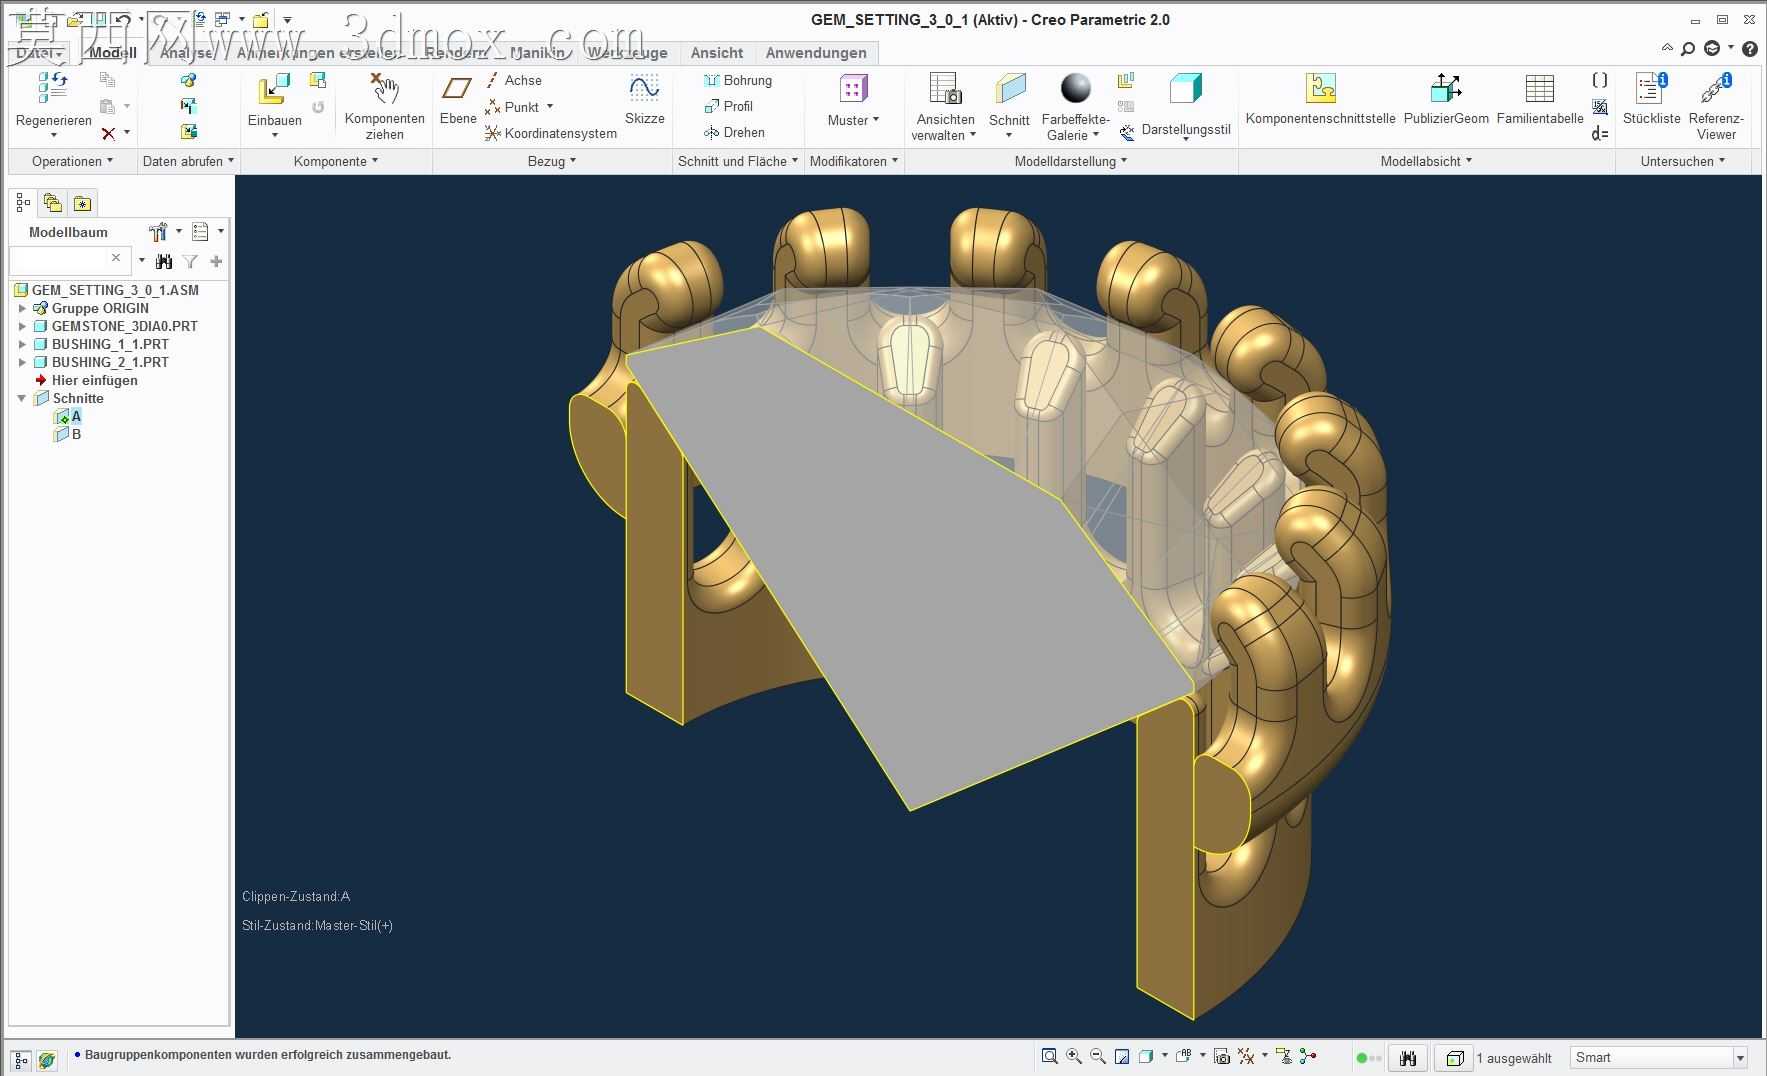
Task: Expand BUSHING_2_1.PRT node
Action: click(22, 362)
